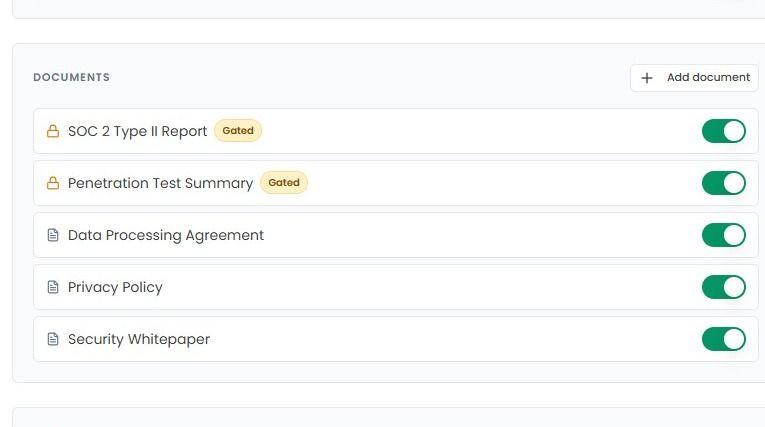Click the Gated badge on SOC 2 report
This screenshot has width=765, height=427.
pyautogui.click(x=238, y=131)
